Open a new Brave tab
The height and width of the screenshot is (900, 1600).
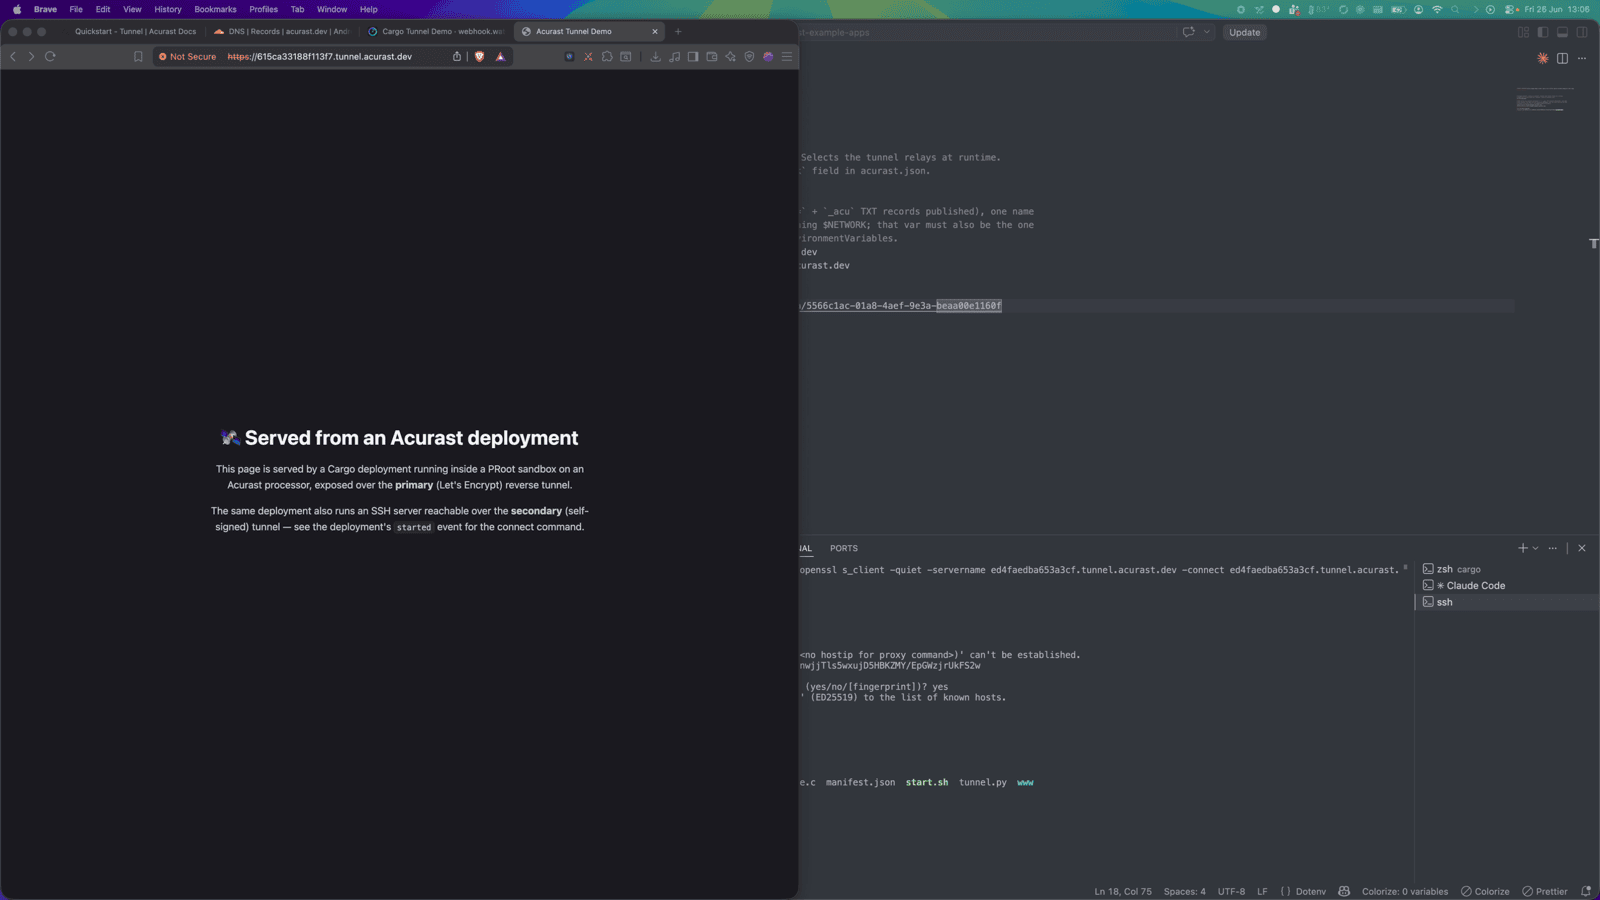(x=678, y=31)
